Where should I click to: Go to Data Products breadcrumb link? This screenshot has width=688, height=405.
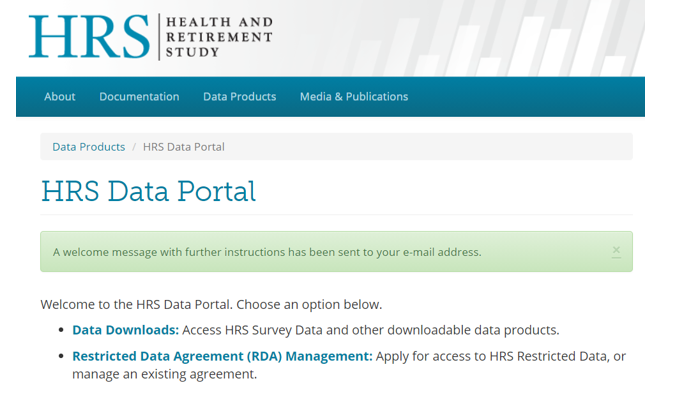click(x=89, y=147)
